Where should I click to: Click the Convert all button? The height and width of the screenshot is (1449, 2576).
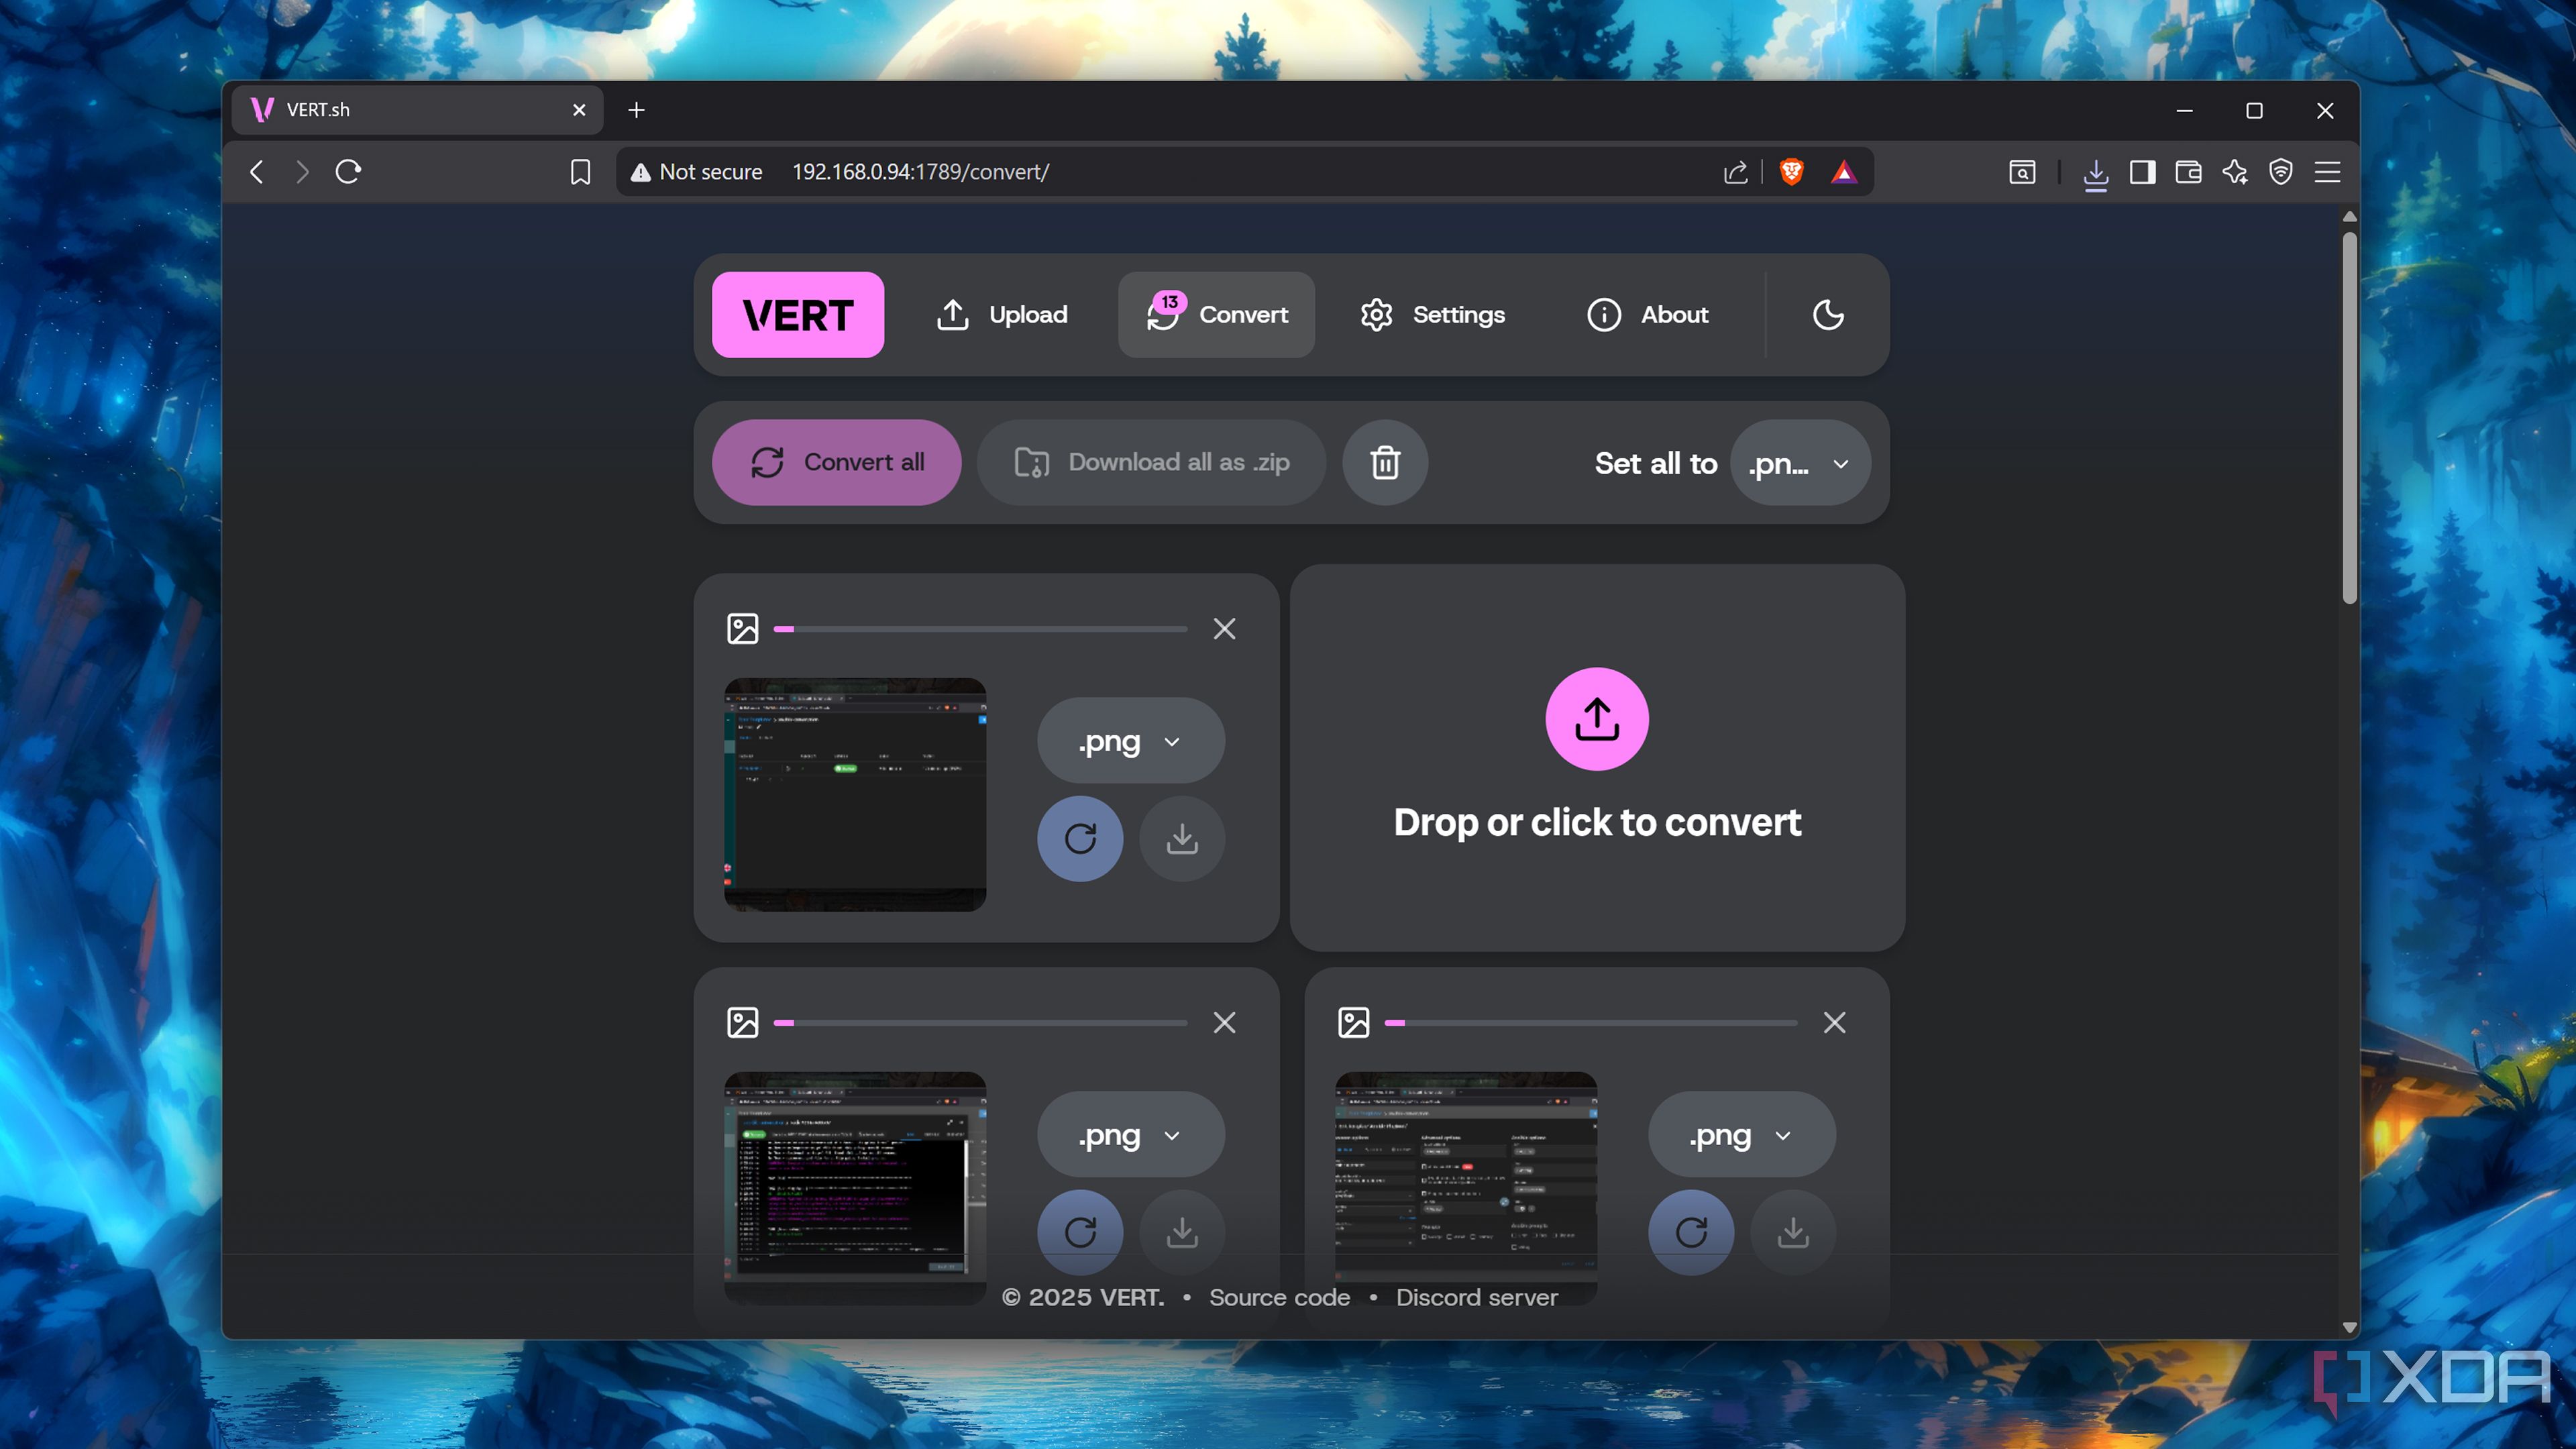[x=836, y=462]
